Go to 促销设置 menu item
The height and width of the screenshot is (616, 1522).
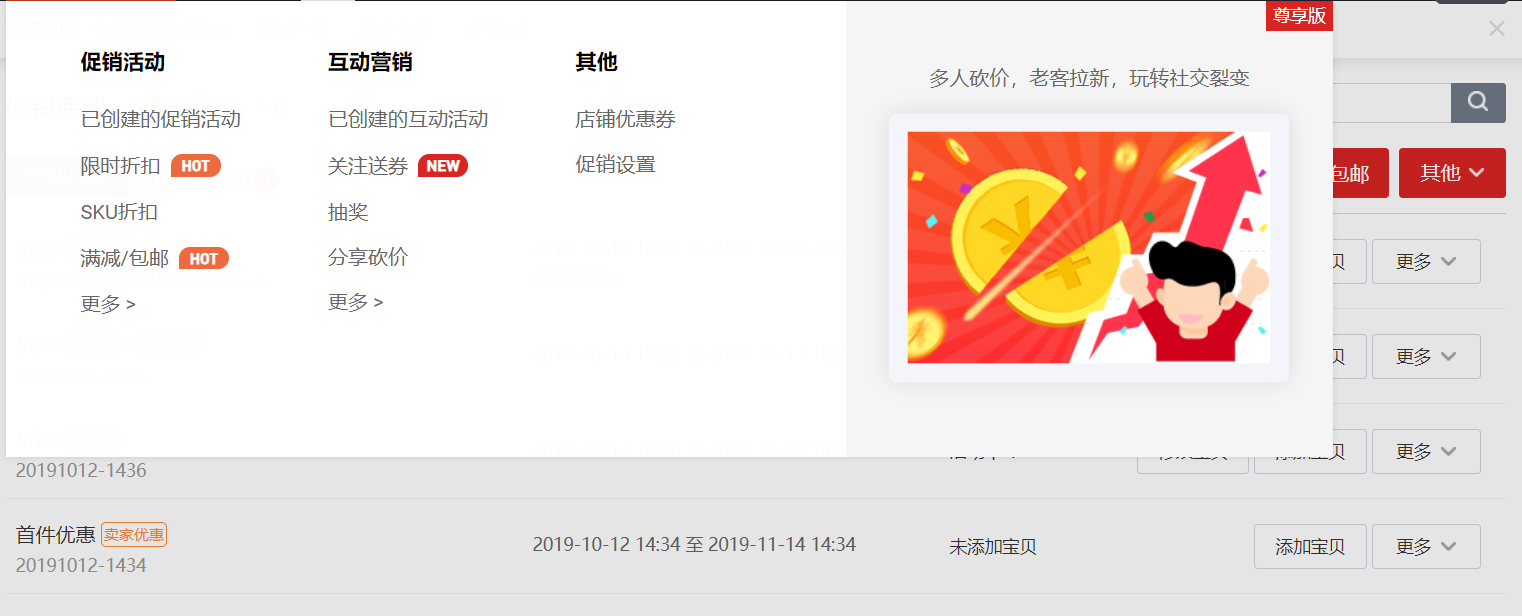coord(616,165)
